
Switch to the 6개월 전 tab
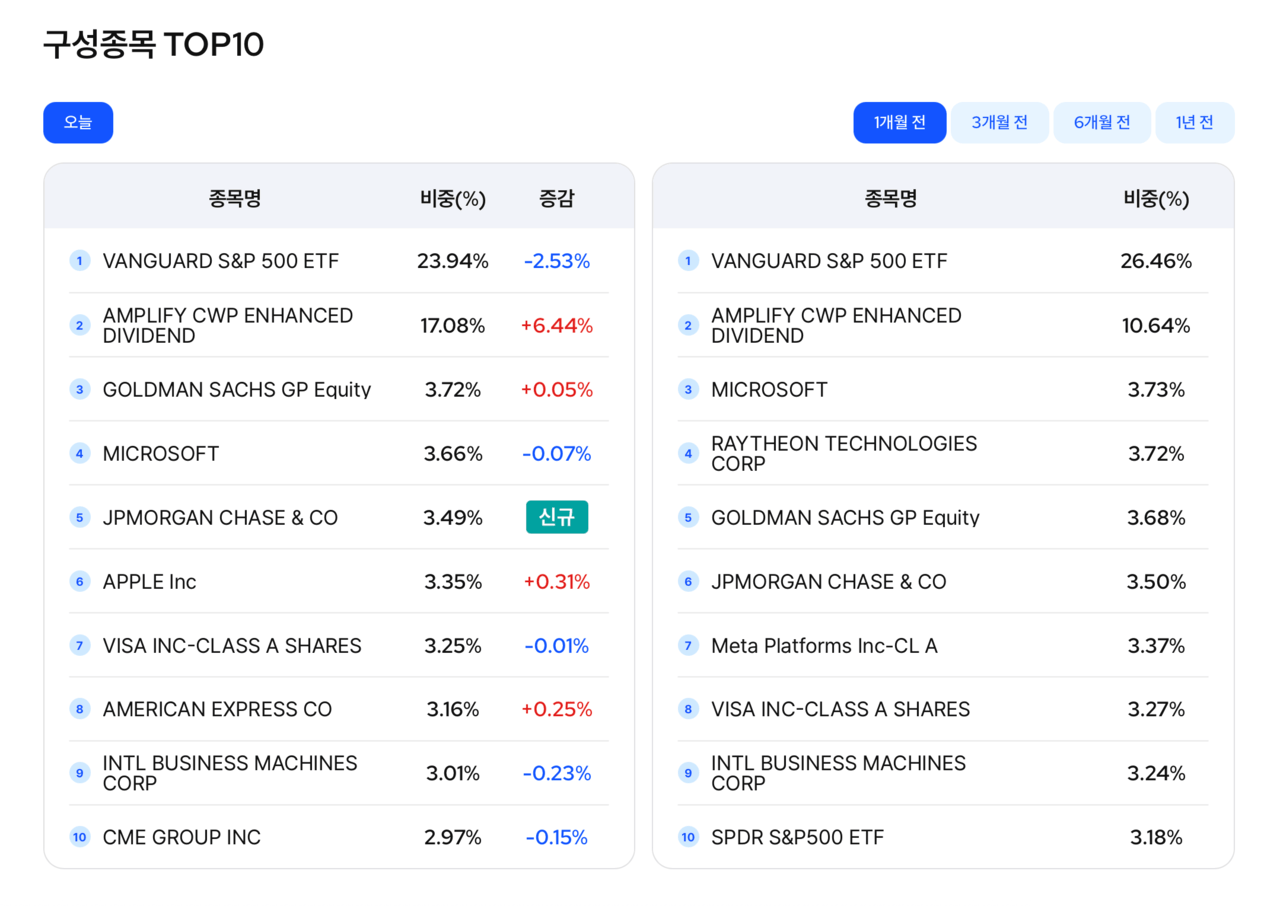[1102, 123]
